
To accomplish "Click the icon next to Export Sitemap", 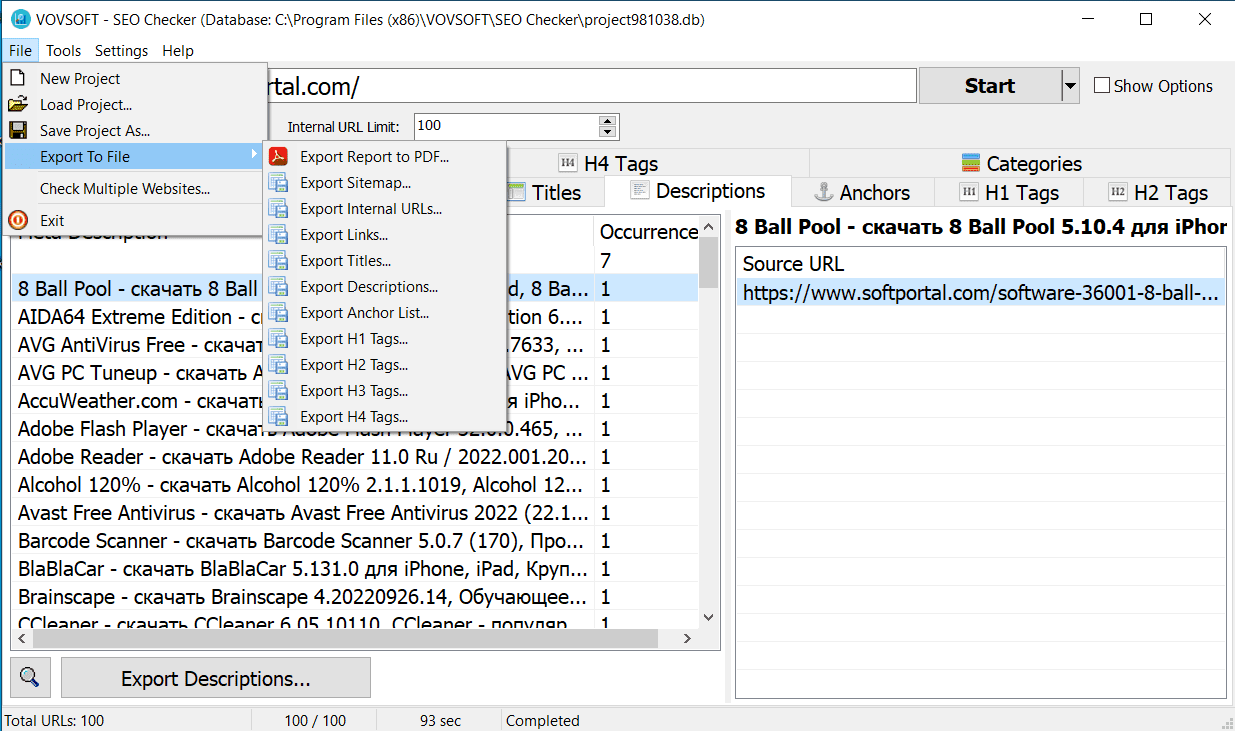I will (279, 182).
